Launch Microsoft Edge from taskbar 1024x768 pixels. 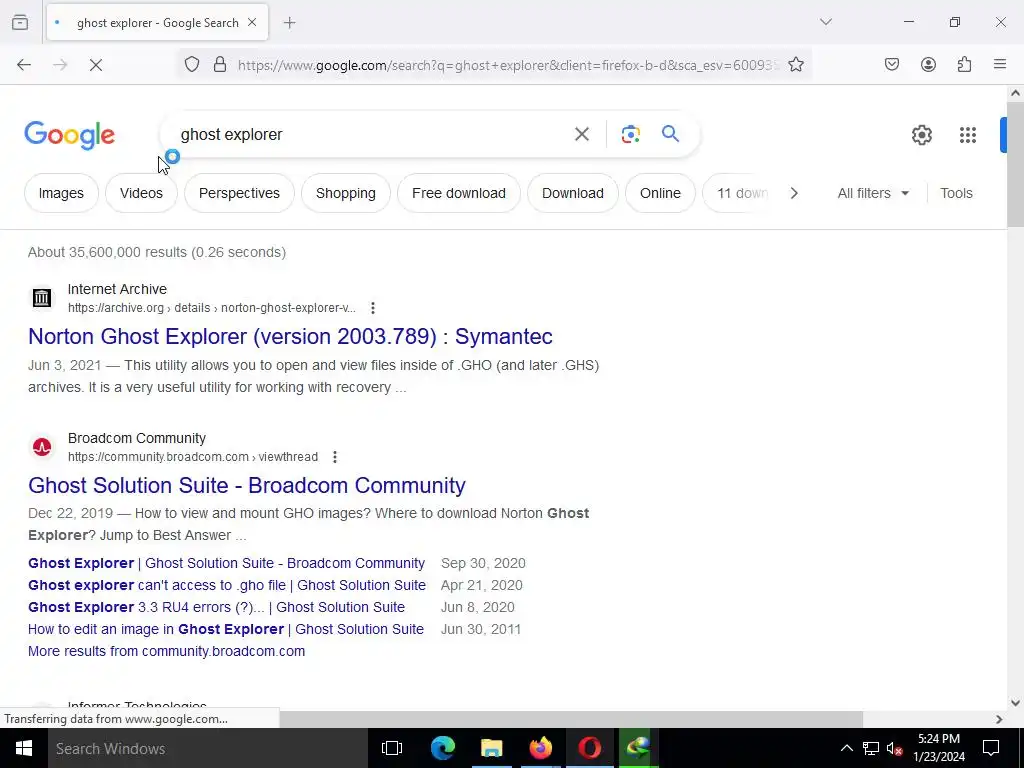pos(442,748)
